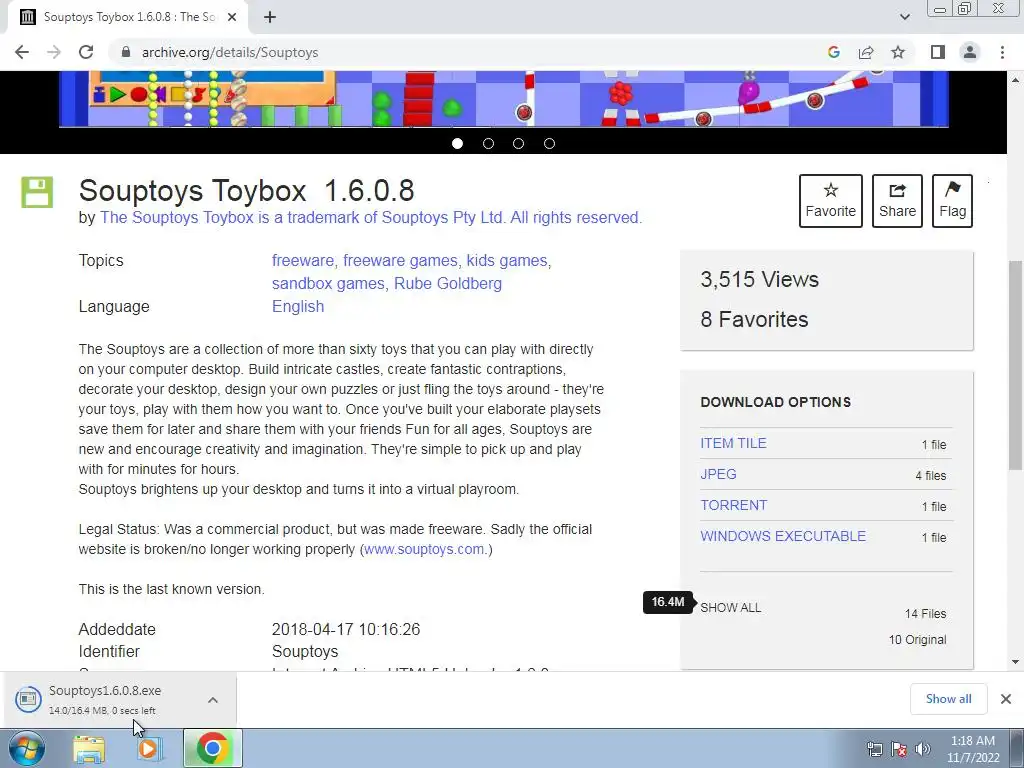Image resolution: width=1024 pixels, height=768 pixels.
Task: Bookmark this page with the star icon
Action: tap(898, 52)
